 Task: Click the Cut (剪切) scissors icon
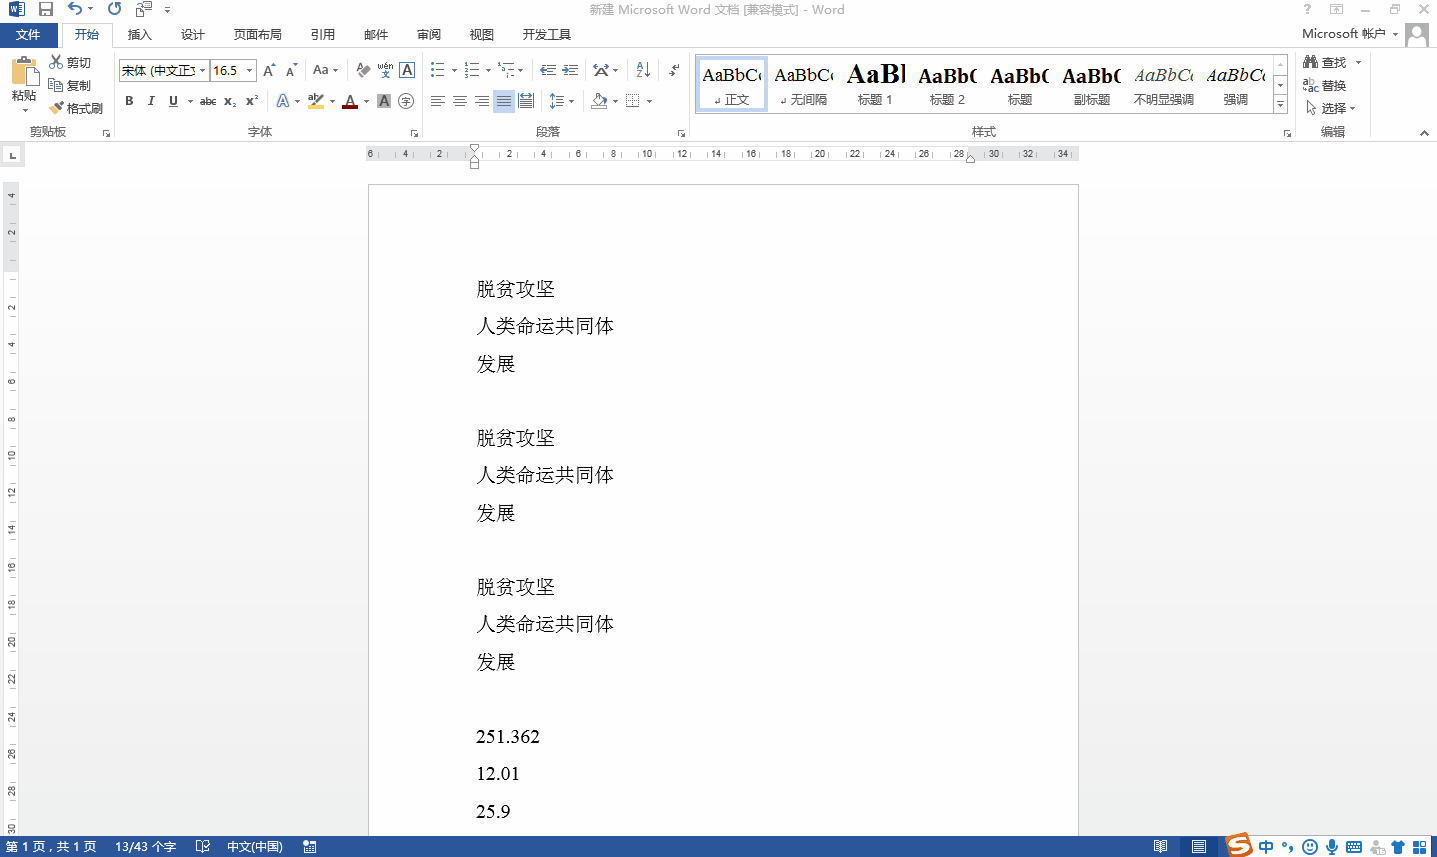coord(57,62)
